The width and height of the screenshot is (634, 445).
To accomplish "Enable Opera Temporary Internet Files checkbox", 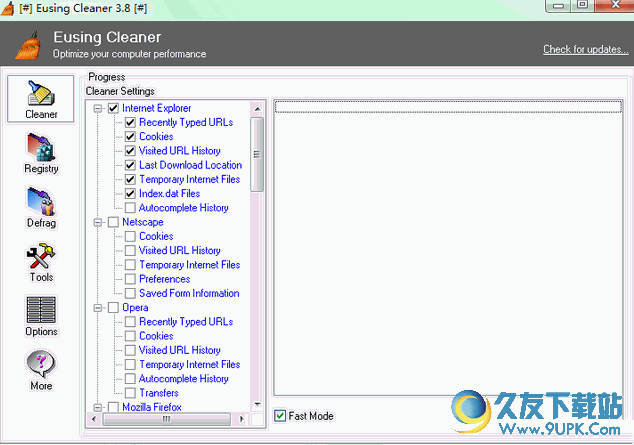I will pos(130,365).
